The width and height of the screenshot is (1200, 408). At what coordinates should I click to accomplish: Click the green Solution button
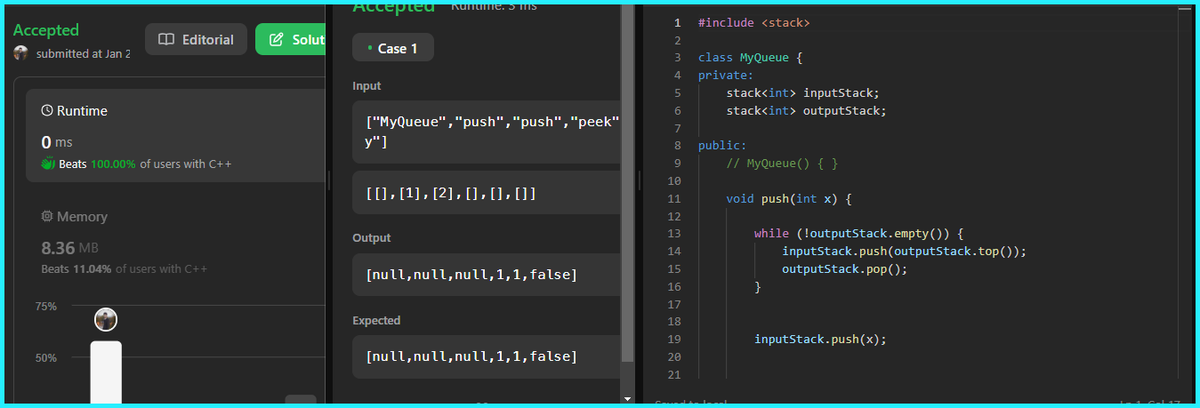(x=291, y=40)
